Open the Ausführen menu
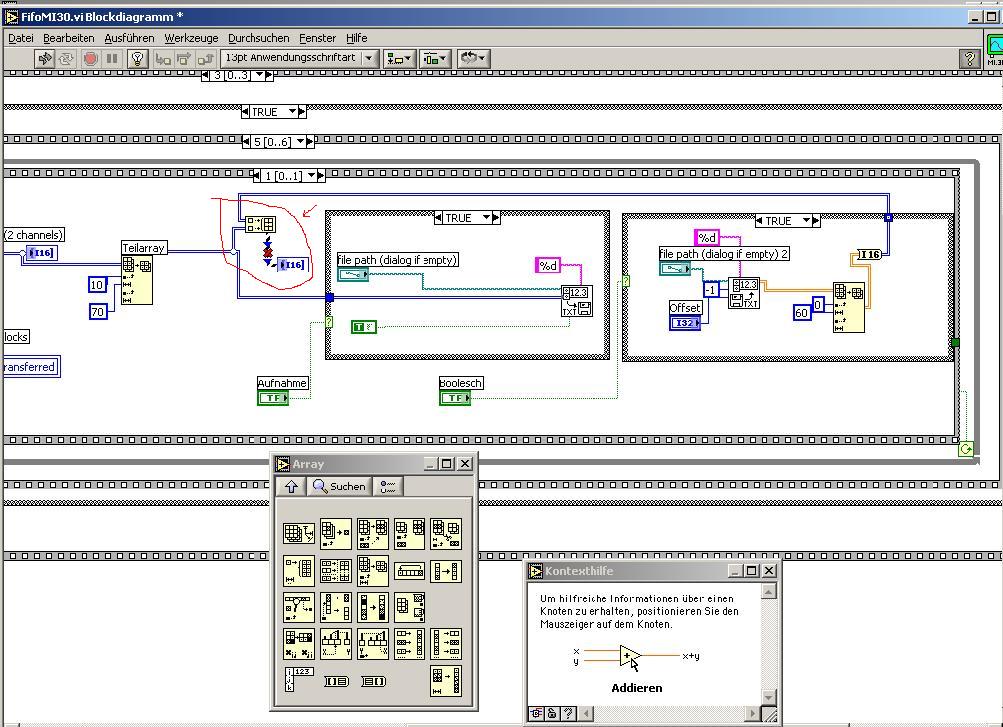The width and height of the screenshot is (1003, 727). [x=129, y=38]
